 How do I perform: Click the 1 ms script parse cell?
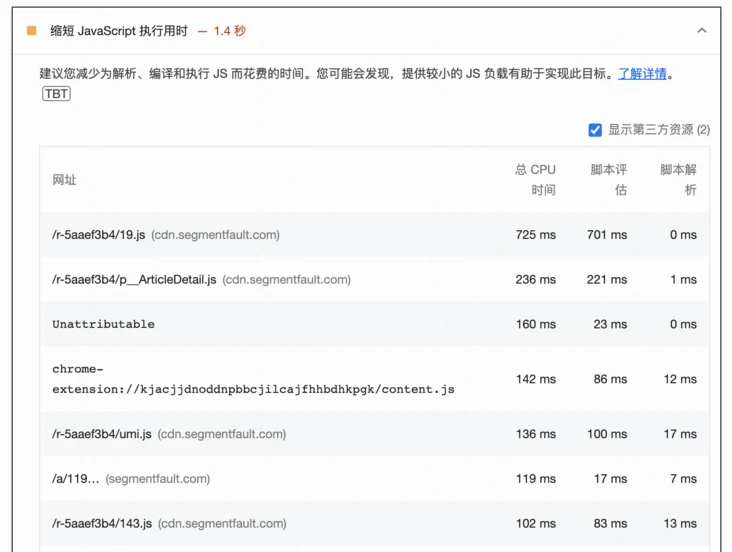coord(683,280)
